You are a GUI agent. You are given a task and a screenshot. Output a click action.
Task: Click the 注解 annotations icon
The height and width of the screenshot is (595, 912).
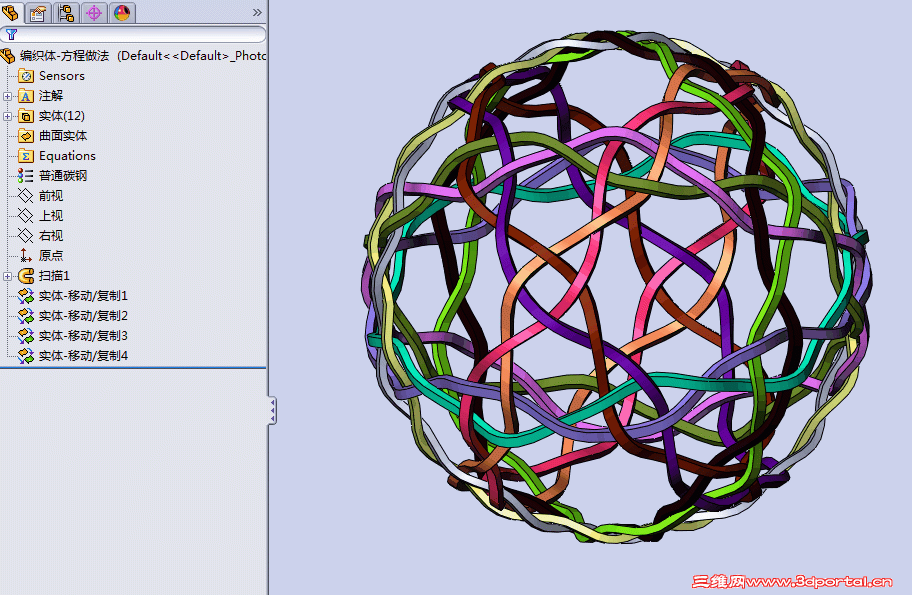coord(26,96)
